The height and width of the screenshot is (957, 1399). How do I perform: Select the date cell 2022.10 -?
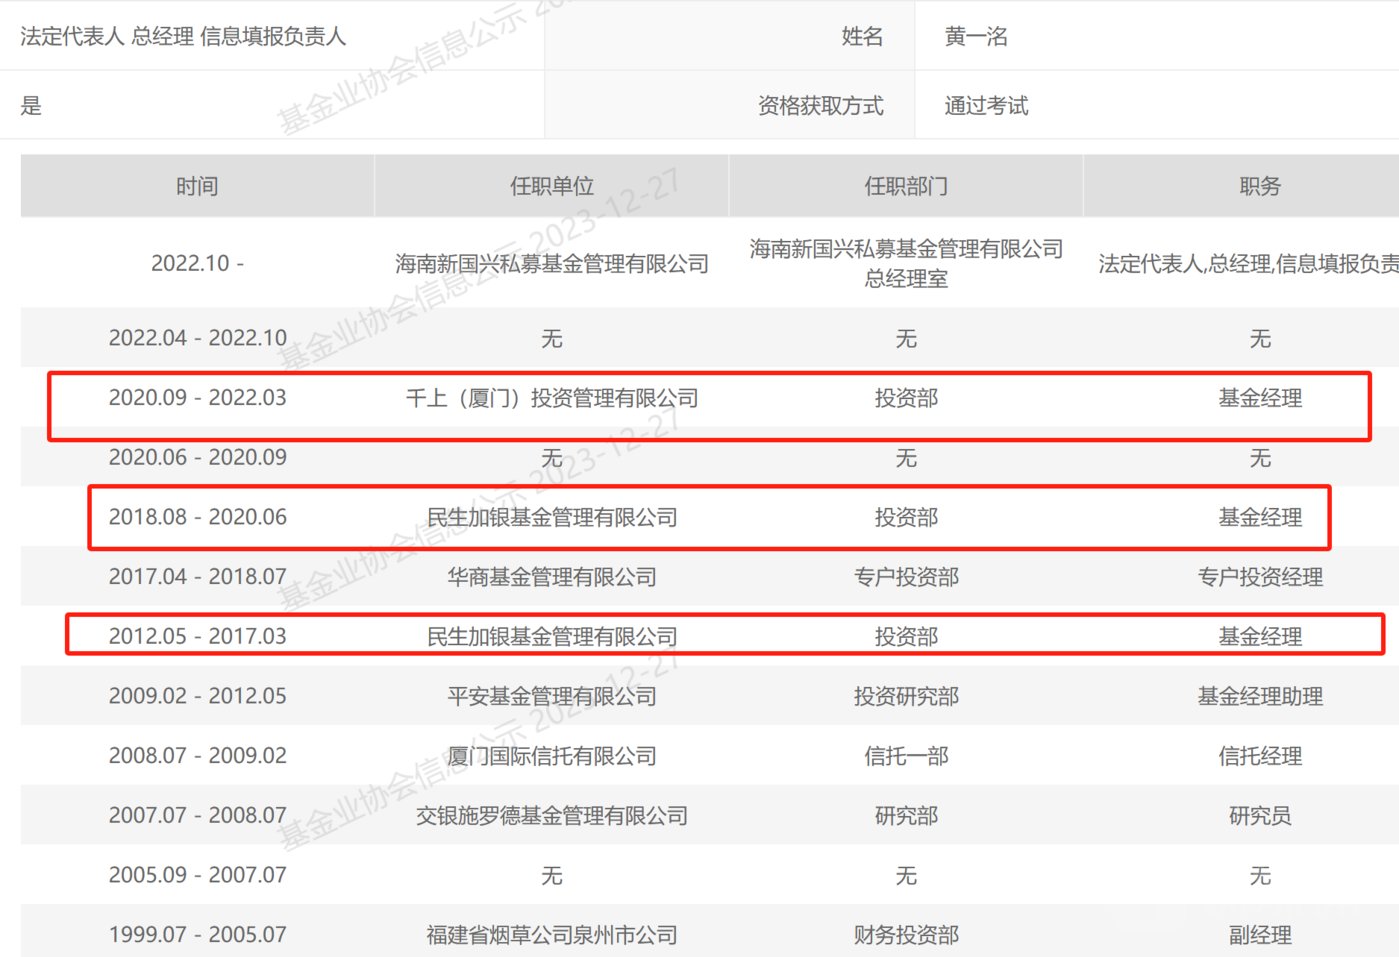197,263
